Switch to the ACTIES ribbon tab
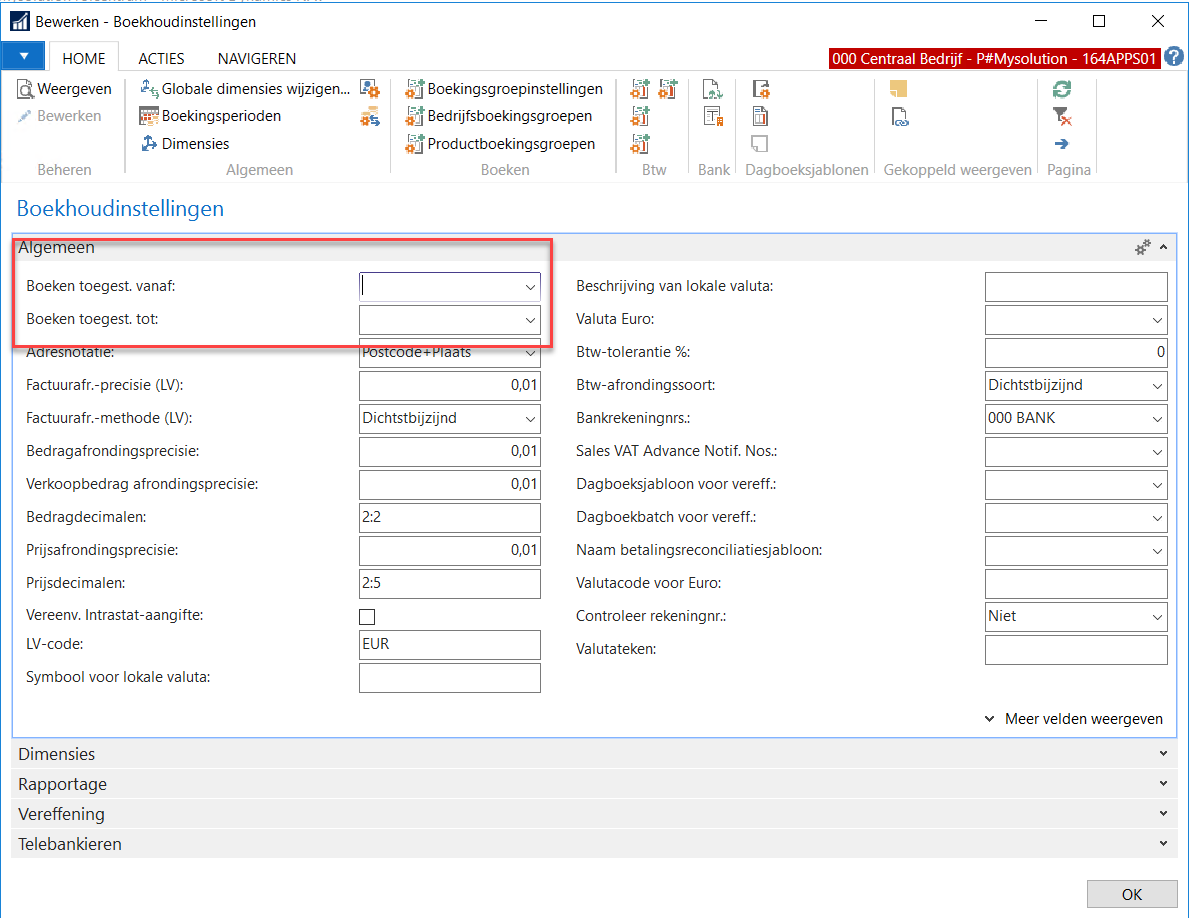Viewport: 1189px width, 918px height. (161, 58)
